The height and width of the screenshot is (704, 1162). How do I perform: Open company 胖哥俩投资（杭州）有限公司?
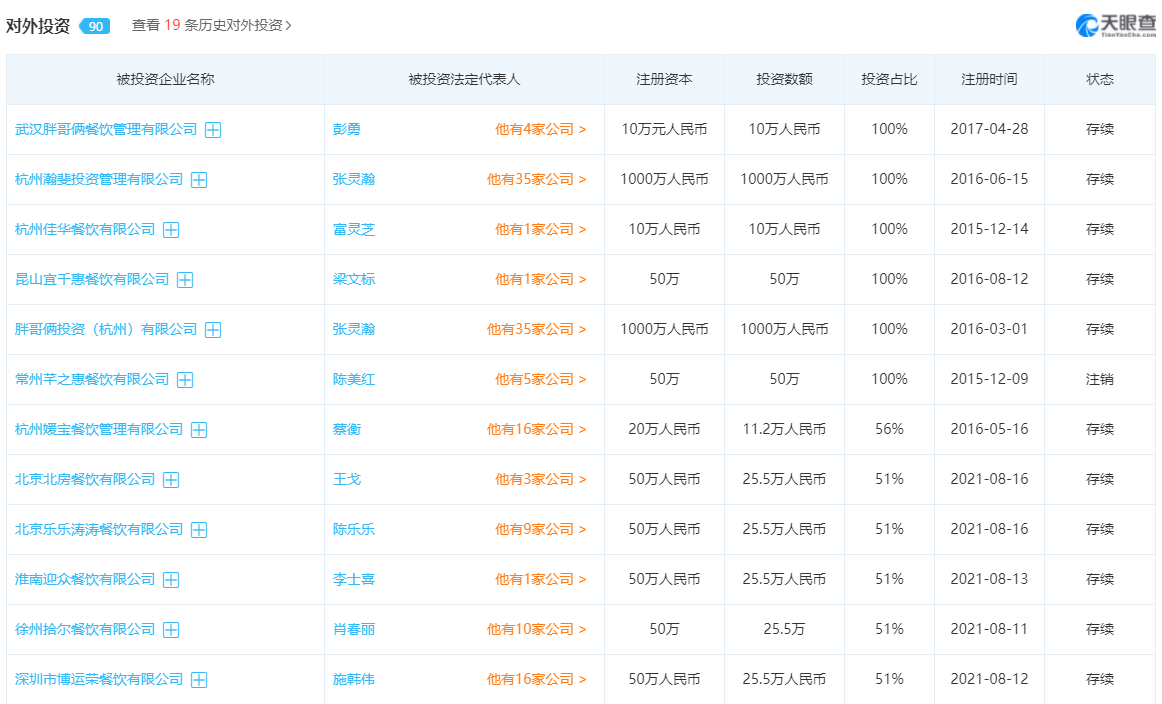click(106, 329)
